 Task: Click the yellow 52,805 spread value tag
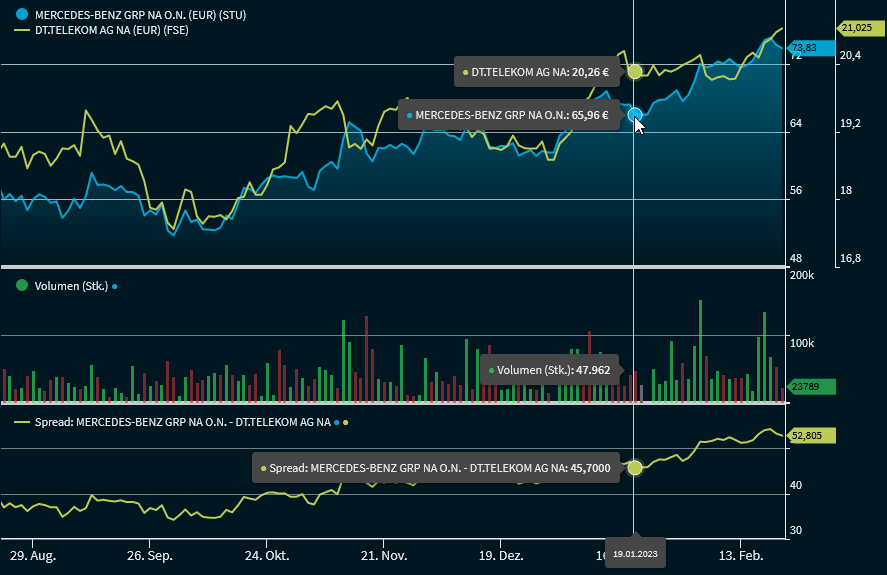[x=810, y=435]
